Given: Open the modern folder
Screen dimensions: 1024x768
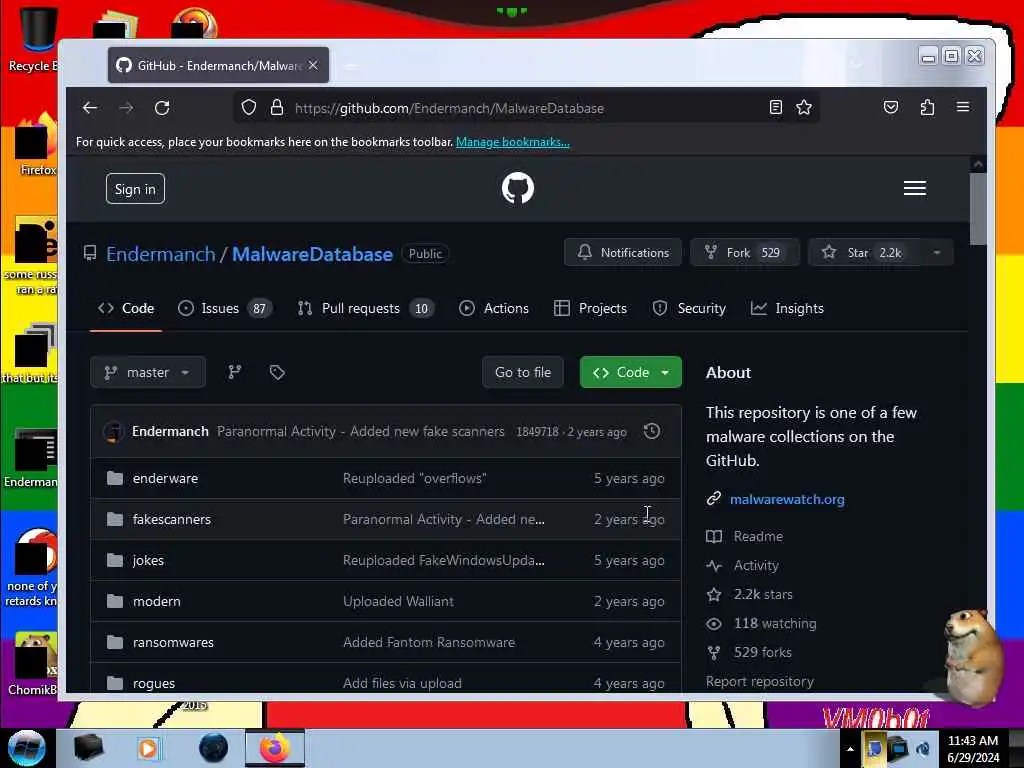Looking at the screenshot, I should 157,601.
